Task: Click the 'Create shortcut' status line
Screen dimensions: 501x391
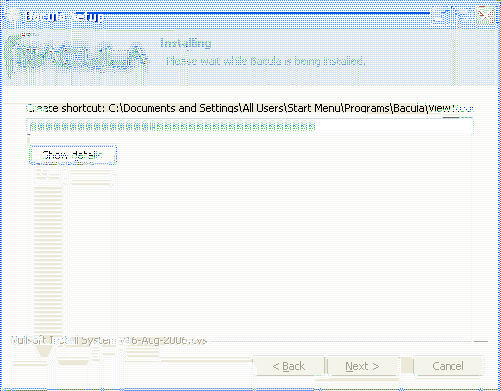Action: pos(250,108)
